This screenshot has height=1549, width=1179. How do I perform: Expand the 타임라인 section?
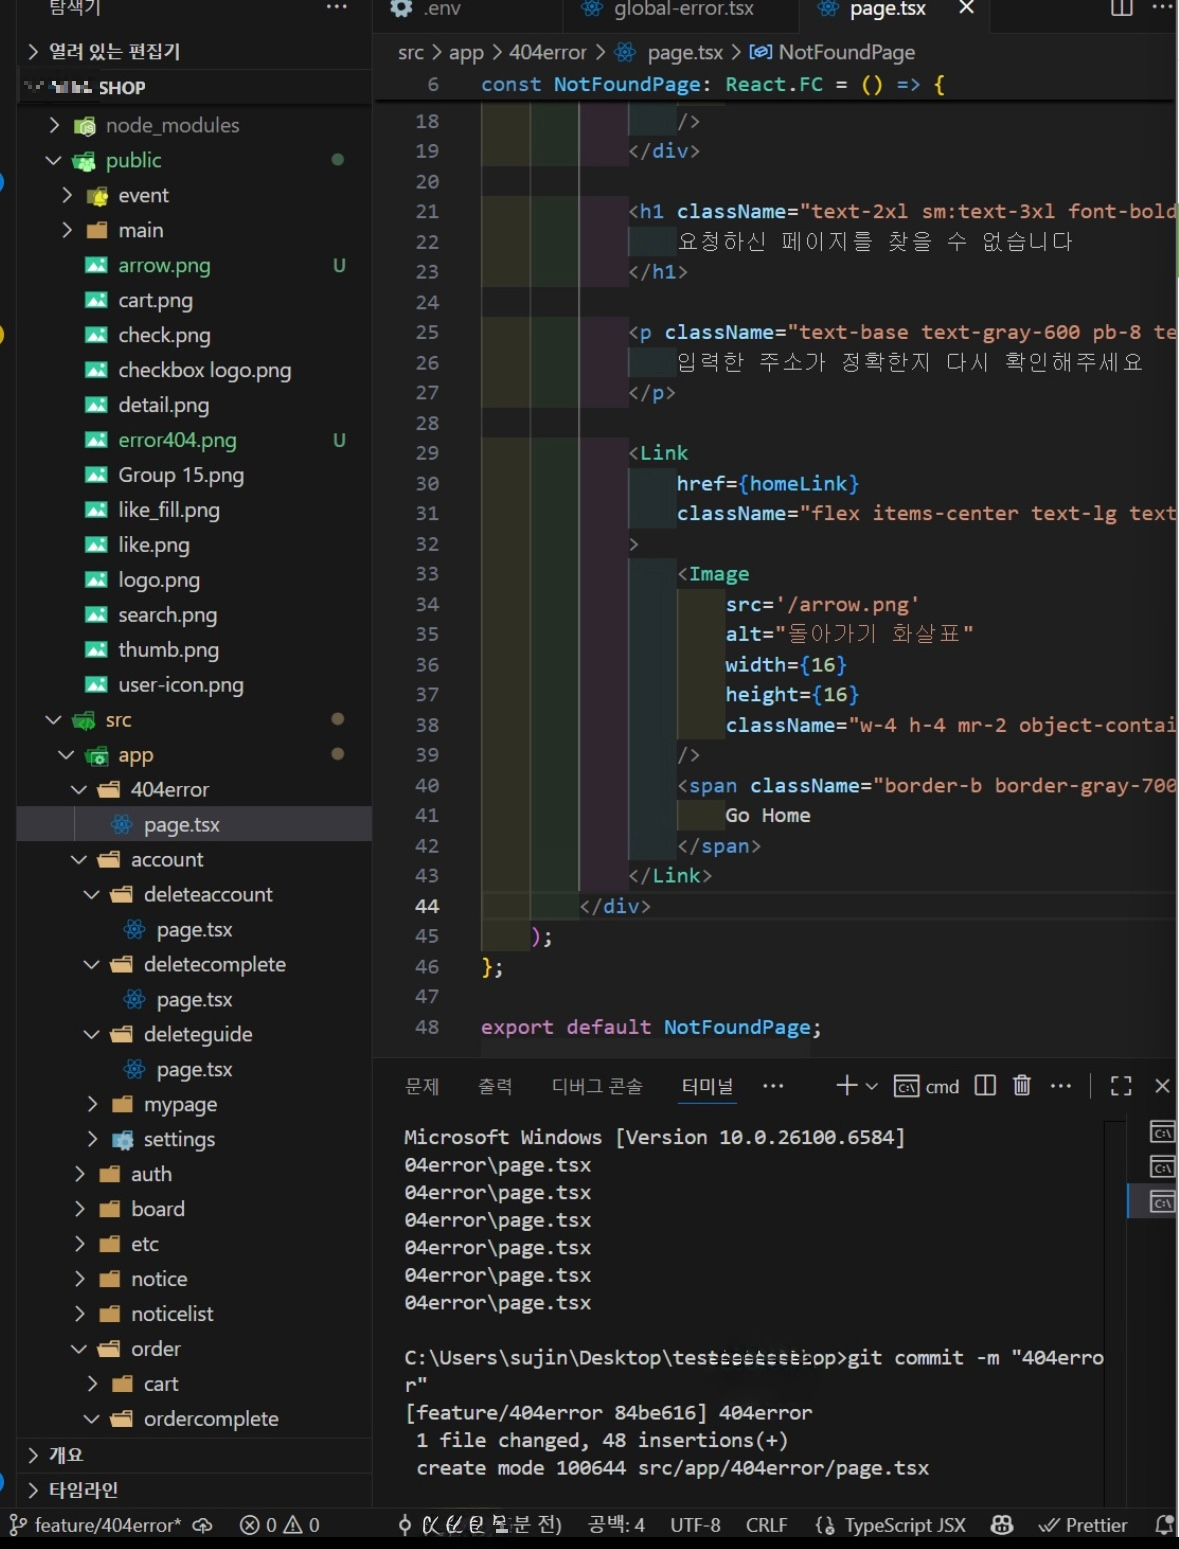click(83, 1490)
